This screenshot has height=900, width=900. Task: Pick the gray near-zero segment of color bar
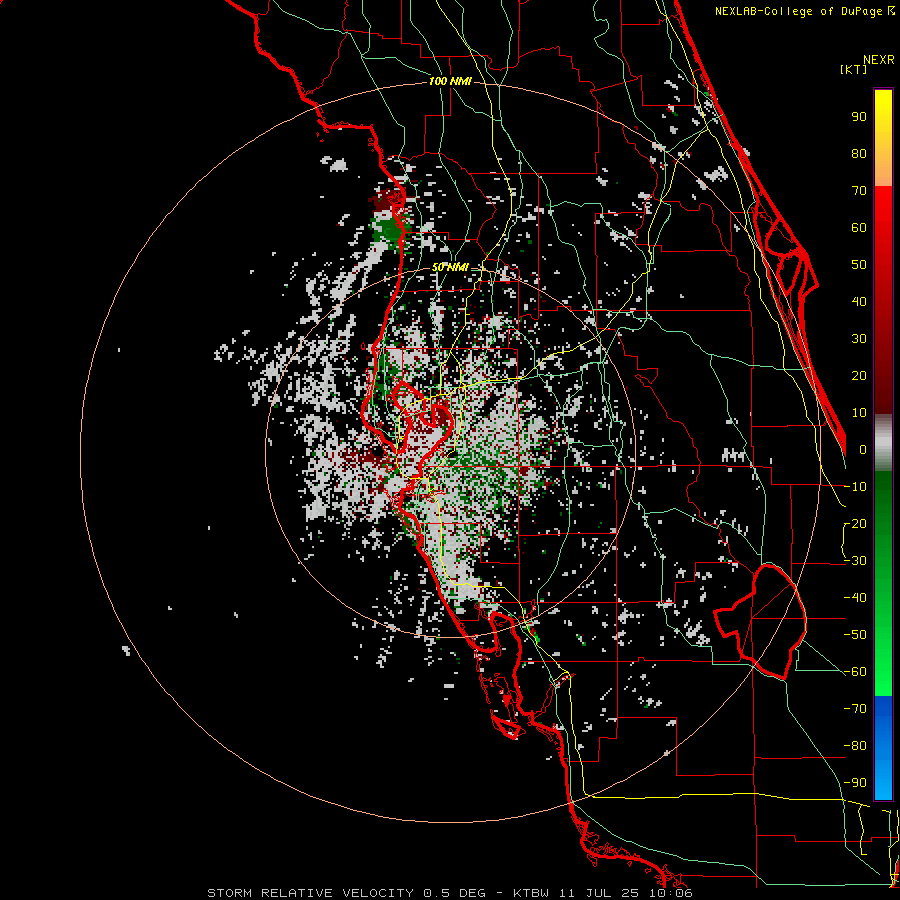pyautogui.click(x=883, y=443)
